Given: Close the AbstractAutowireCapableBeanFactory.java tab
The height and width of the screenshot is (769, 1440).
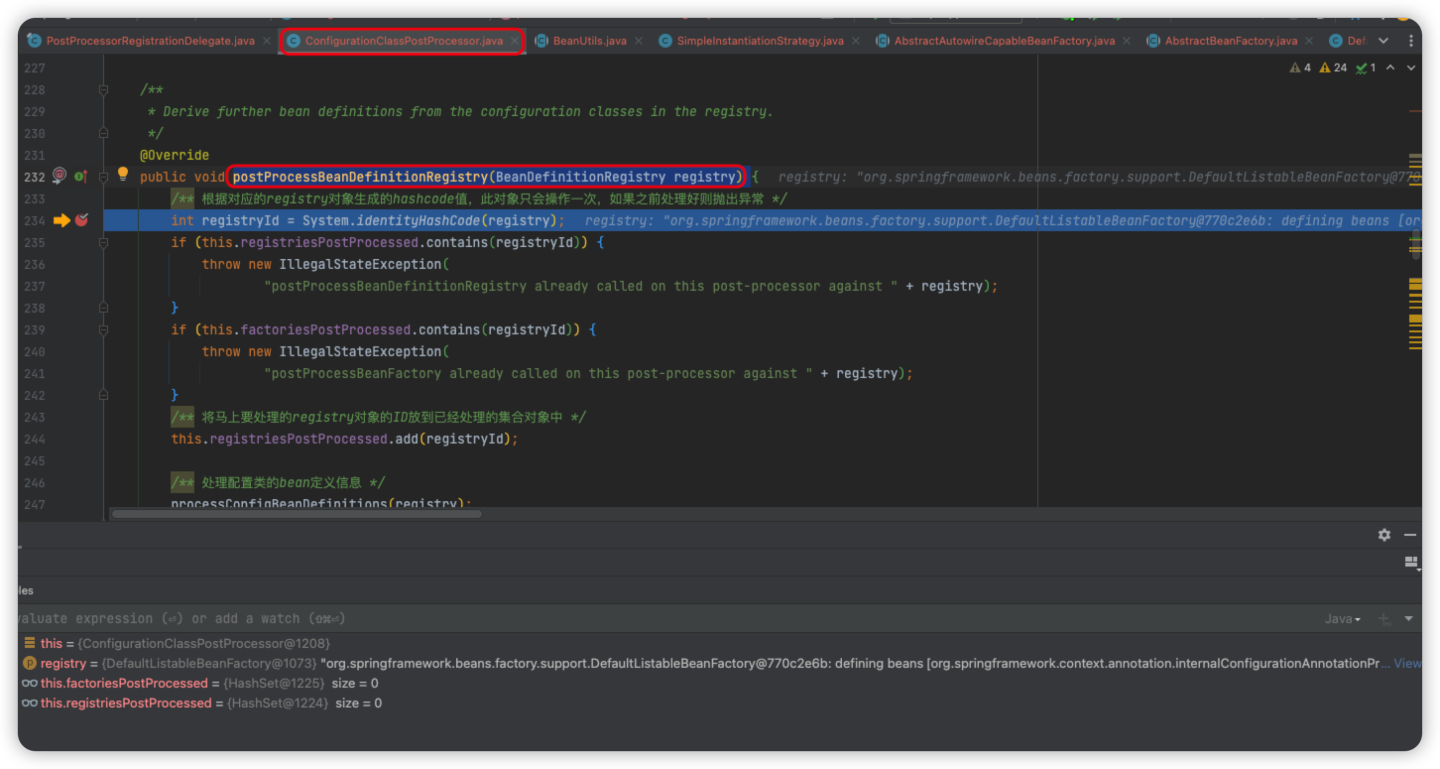Looking at the screenshot, I should [x=1126, y=41].
